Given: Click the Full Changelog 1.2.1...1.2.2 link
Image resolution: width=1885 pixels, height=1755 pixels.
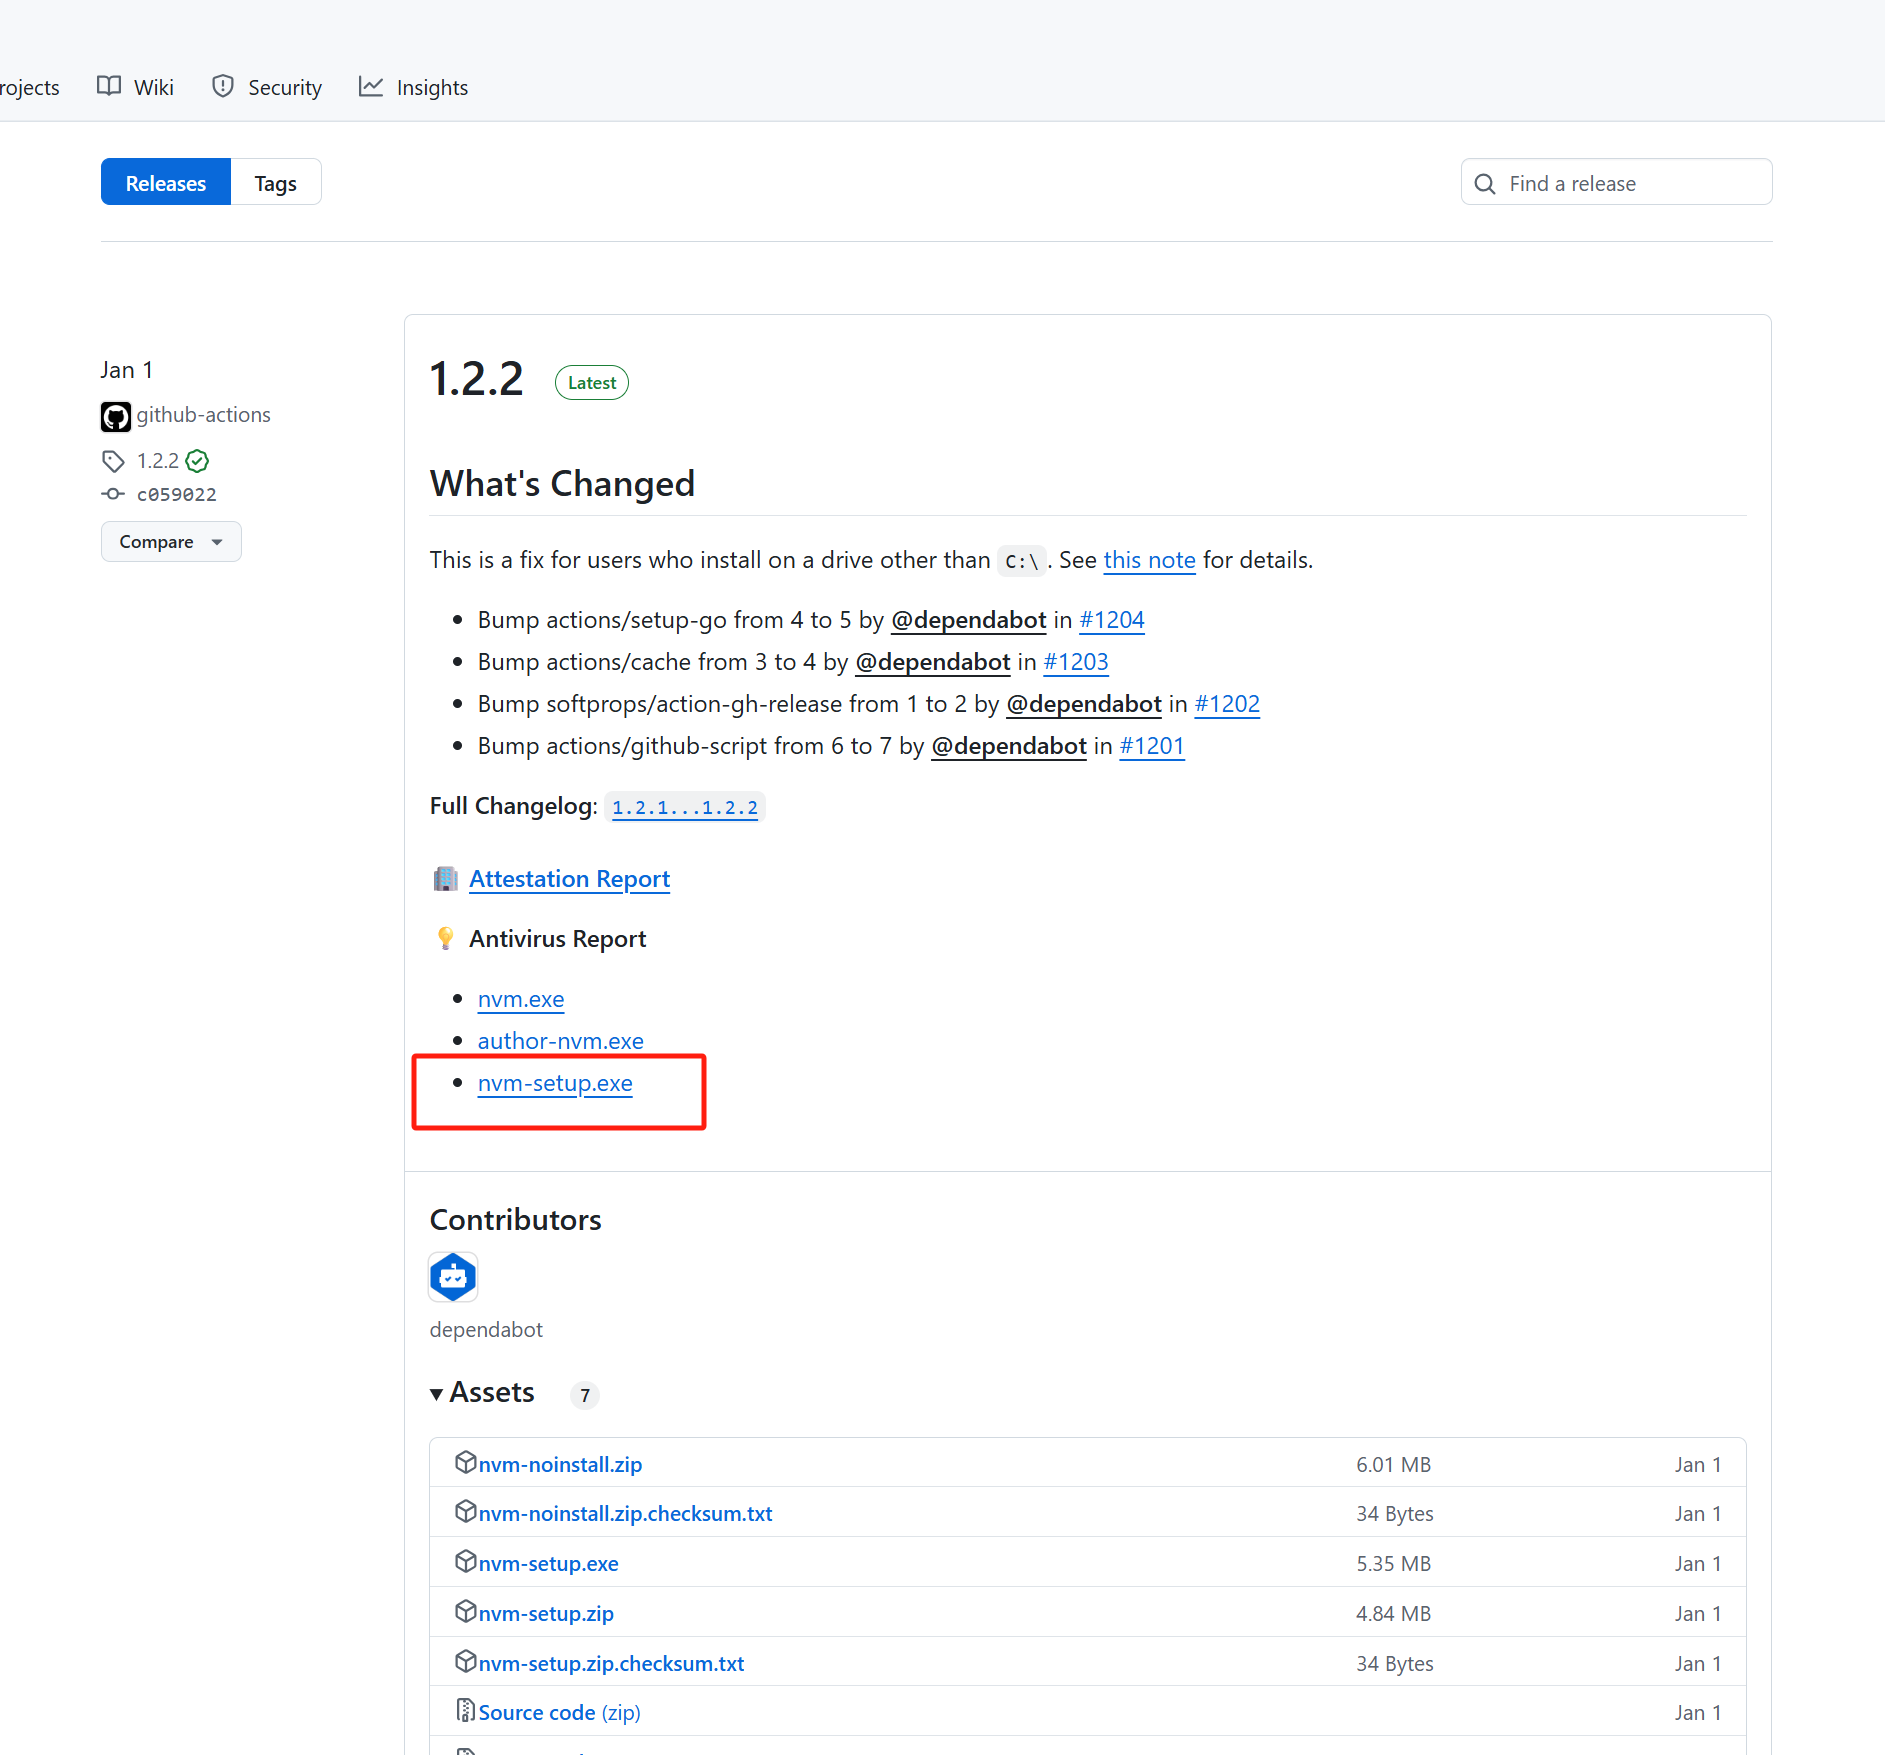Looking at the screenshot, I should coord(684,806).
